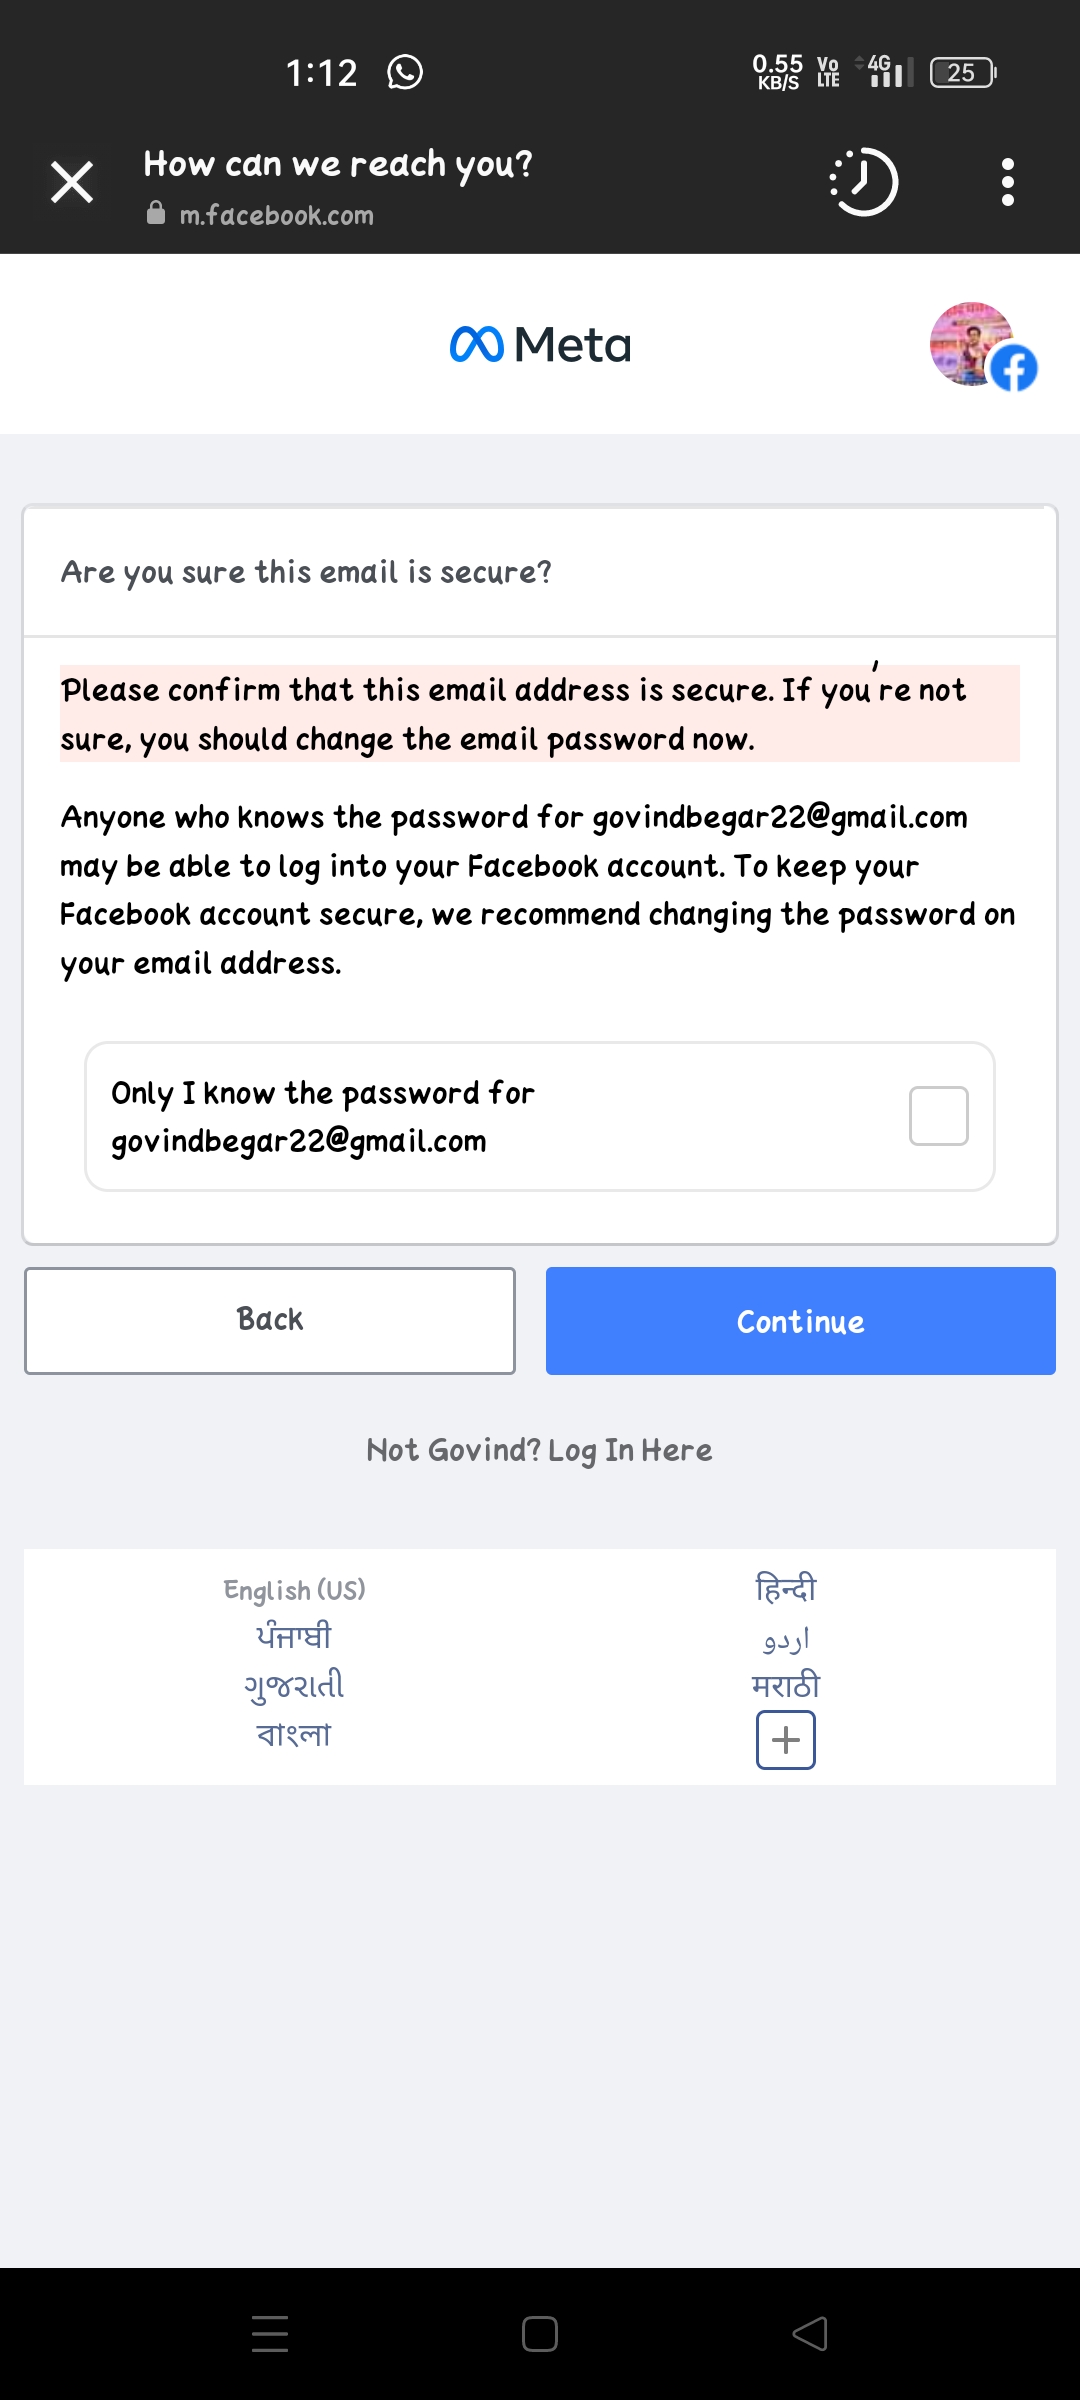Switch language to Gujarati
This screenshot has height=2400, width=1080.
294,1686
